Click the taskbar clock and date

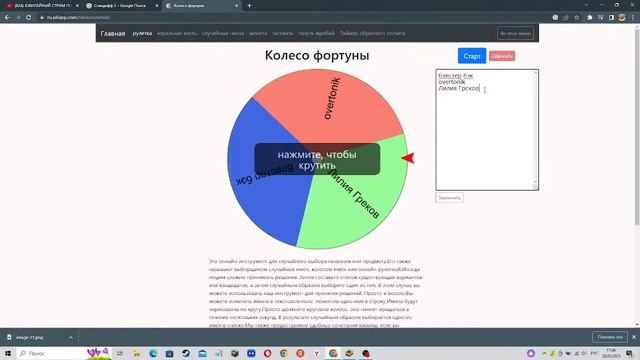611,353
